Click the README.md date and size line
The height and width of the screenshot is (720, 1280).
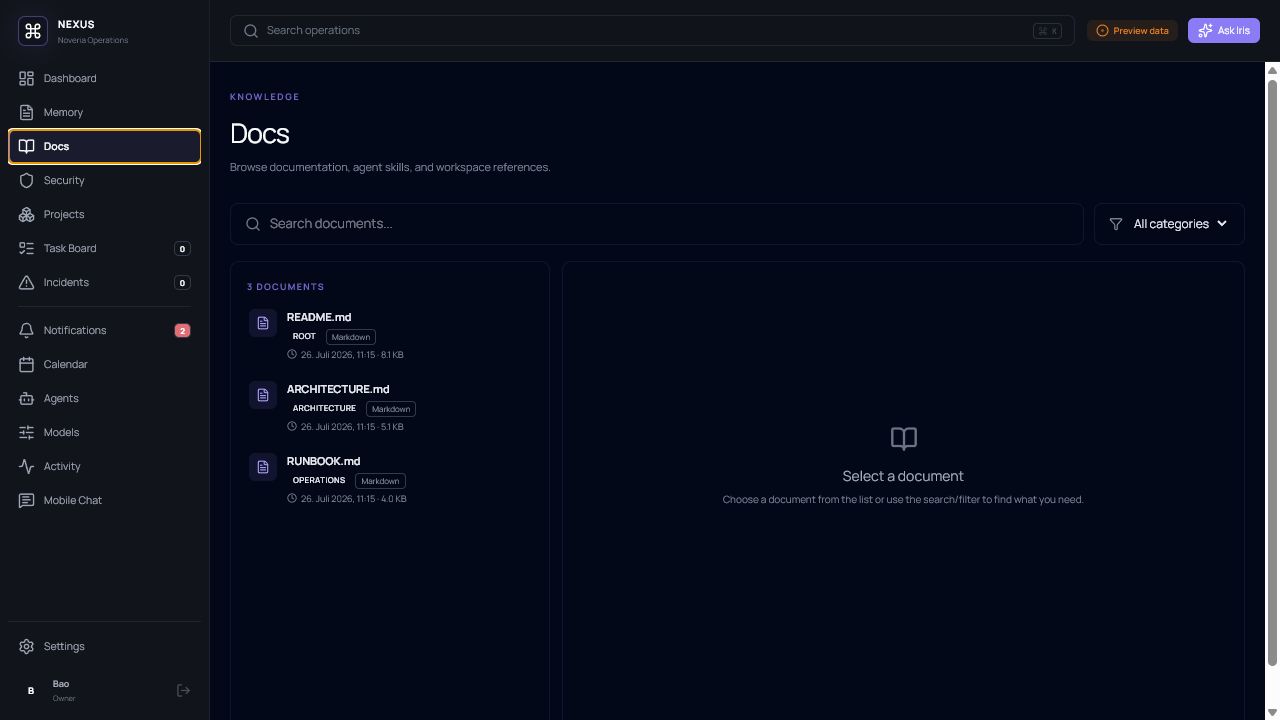(345, 355)
